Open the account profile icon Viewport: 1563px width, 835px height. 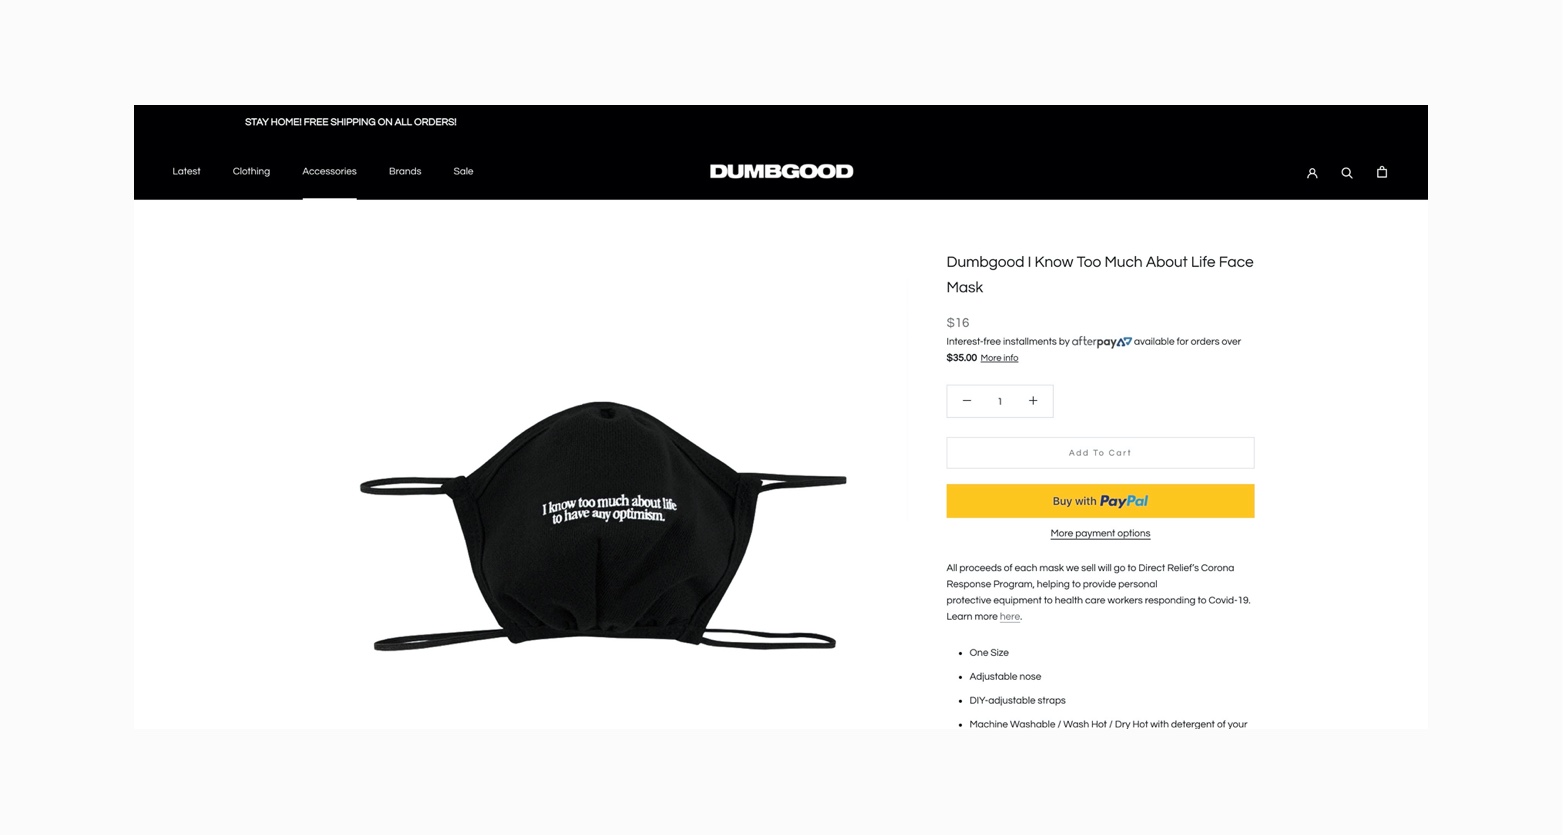1312,173
